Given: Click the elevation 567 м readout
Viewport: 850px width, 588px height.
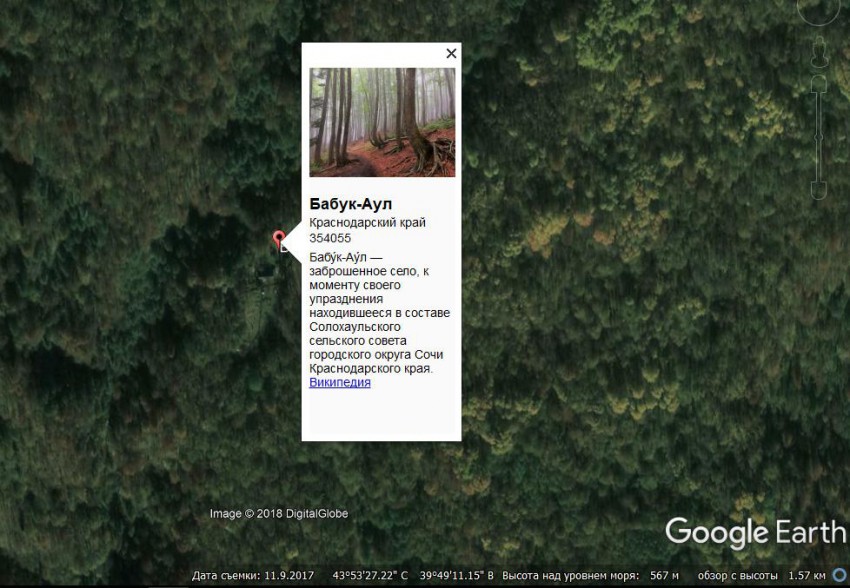Looking at the screenshot, I should tap(664, 576).
